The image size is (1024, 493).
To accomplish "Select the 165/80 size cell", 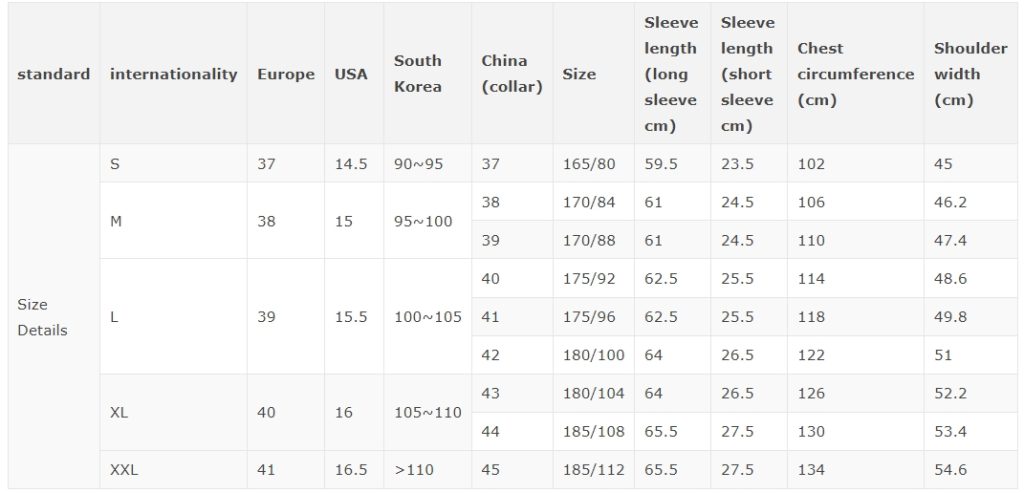I will coord(593,163).
